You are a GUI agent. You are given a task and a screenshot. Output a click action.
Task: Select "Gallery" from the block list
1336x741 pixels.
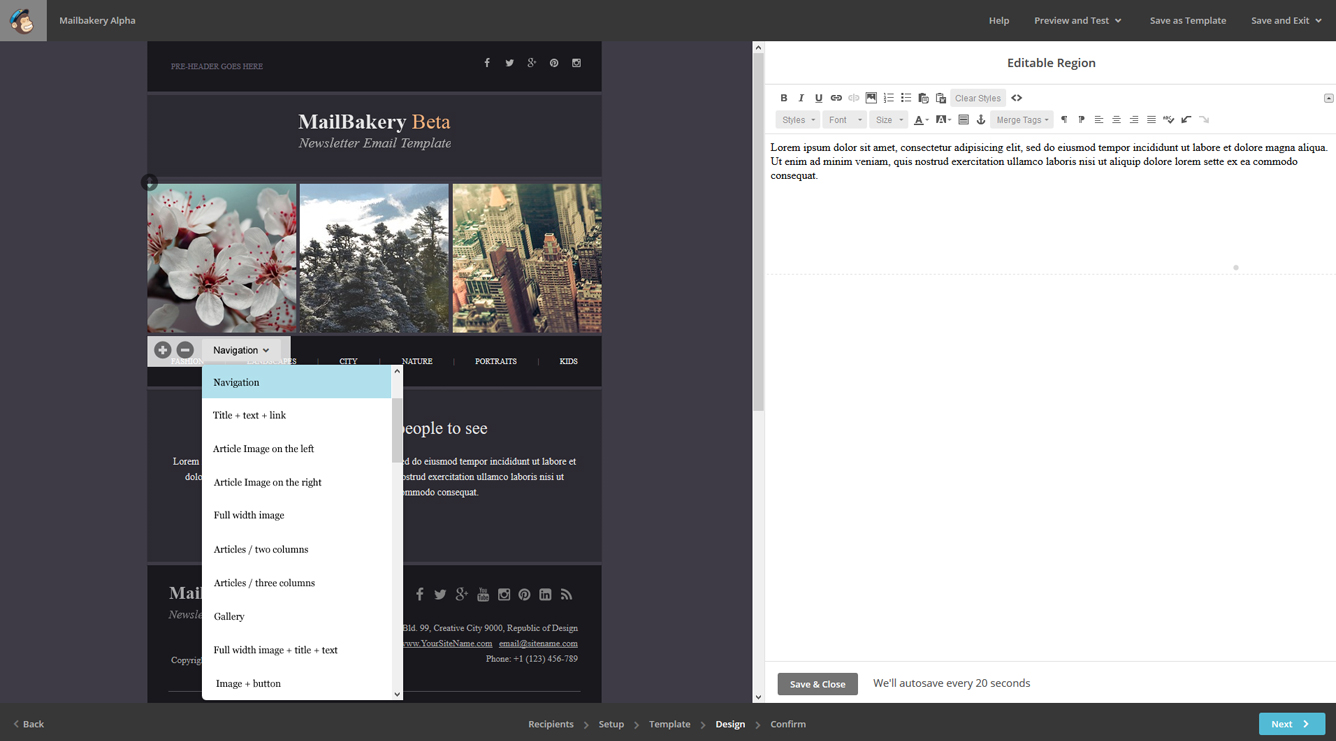point(229,617)
